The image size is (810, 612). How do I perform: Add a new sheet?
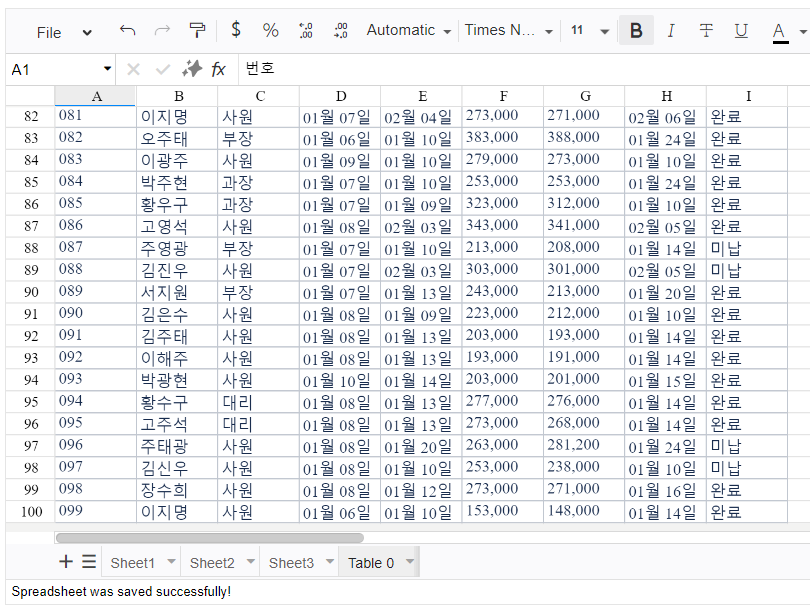pos(66,561)
